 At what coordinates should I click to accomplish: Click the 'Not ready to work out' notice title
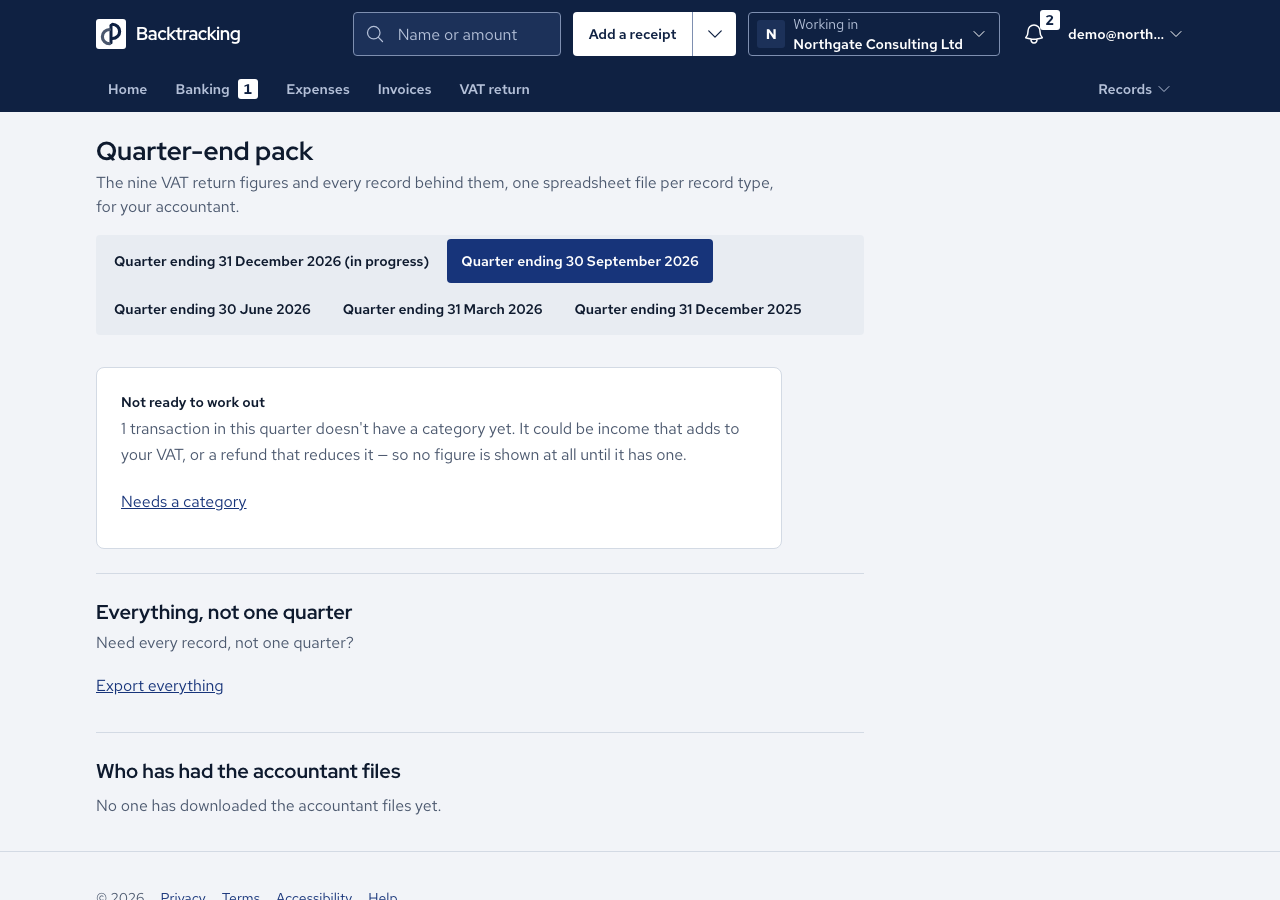(193, 402)
